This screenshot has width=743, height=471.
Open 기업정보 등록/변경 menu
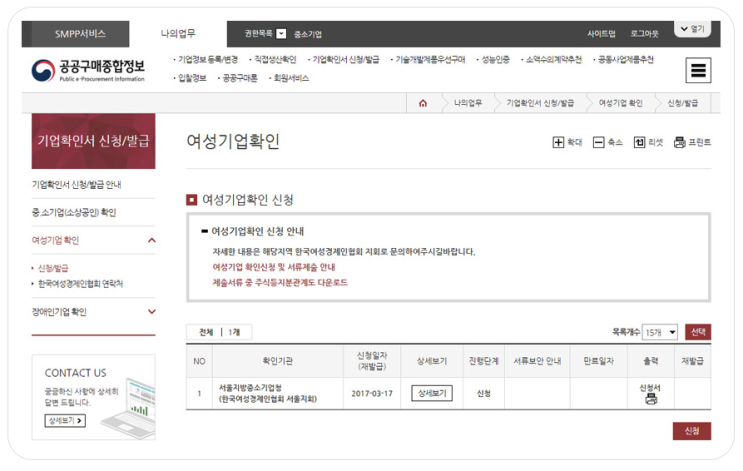click(208, 60)
